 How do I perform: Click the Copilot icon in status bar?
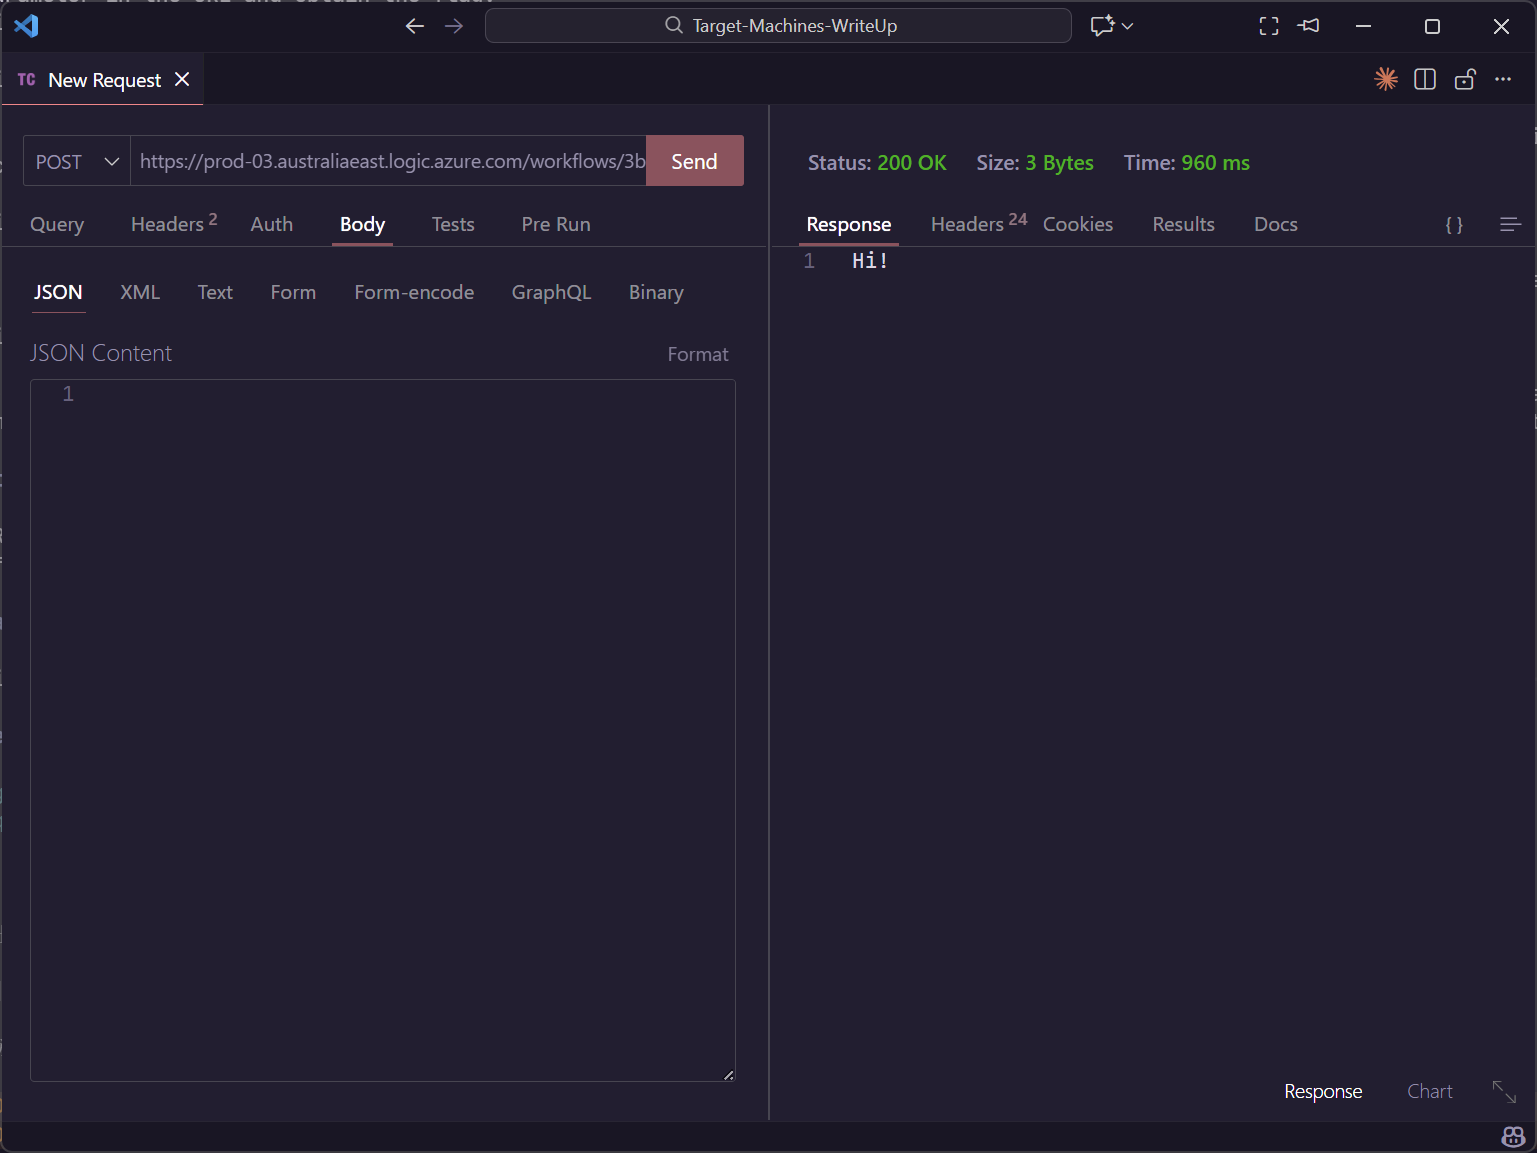point(1513,1137)
